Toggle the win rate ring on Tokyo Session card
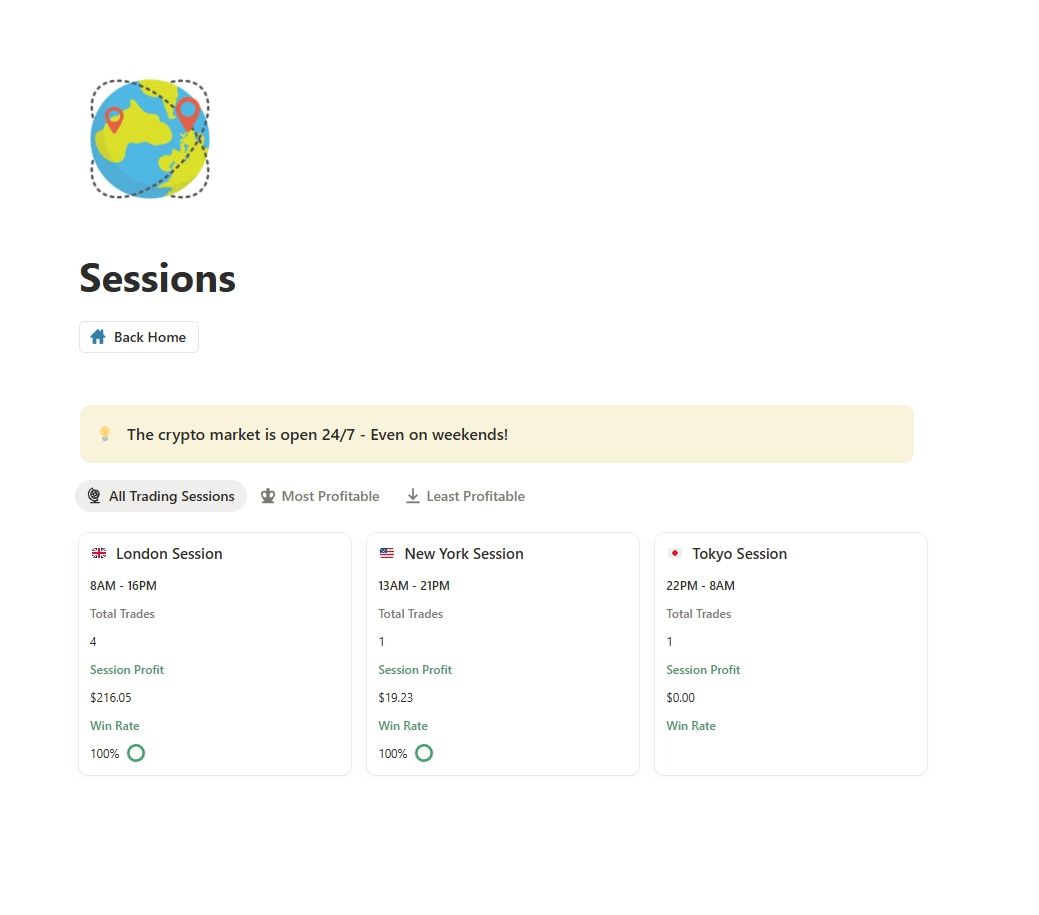The image size is (1039, 915). click(699, 752)
